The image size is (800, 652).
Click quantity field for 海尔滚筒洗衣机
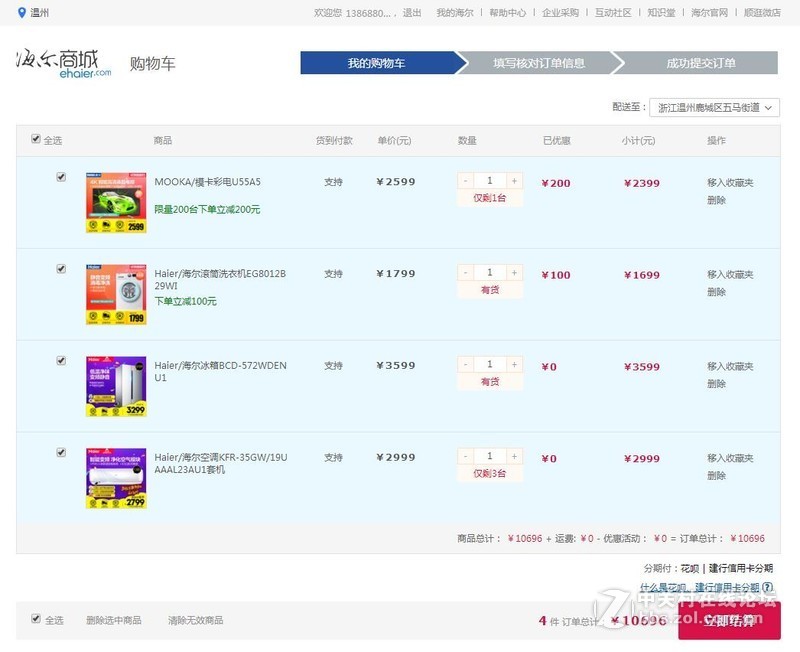(x=490, y=272)
